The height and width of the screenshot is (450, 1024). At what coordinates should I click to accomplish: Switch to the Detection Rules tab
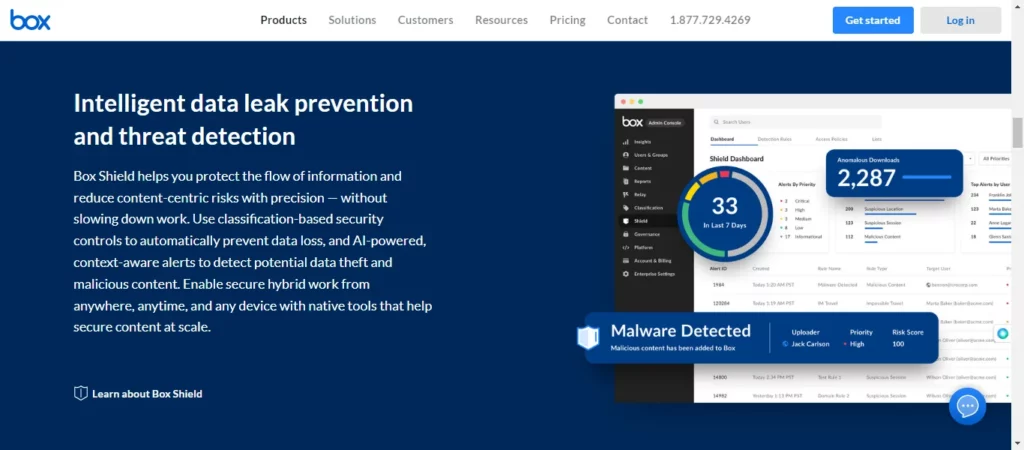(x=774, y=139)
